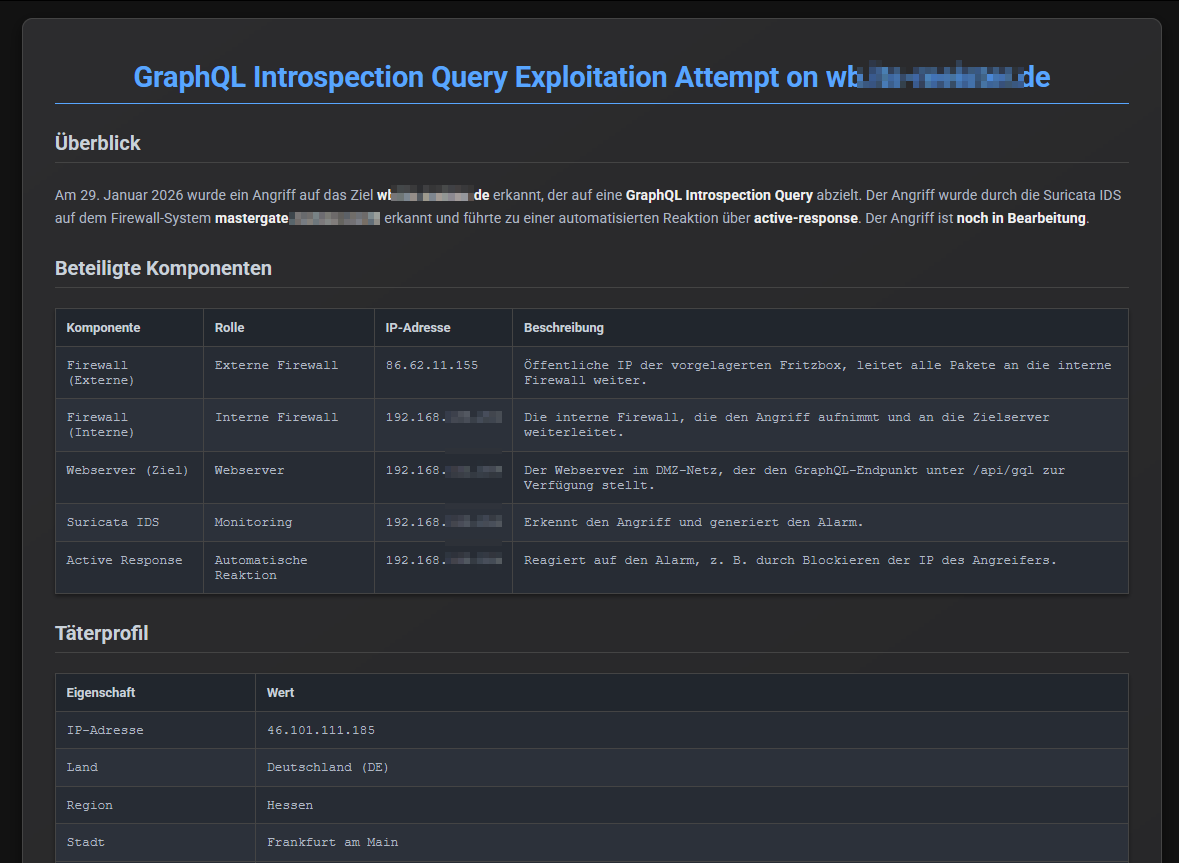Select the attacker IP 46.101.111.185
The height and width of the screenshot is (863, 1179).
[x=320, y=730]
